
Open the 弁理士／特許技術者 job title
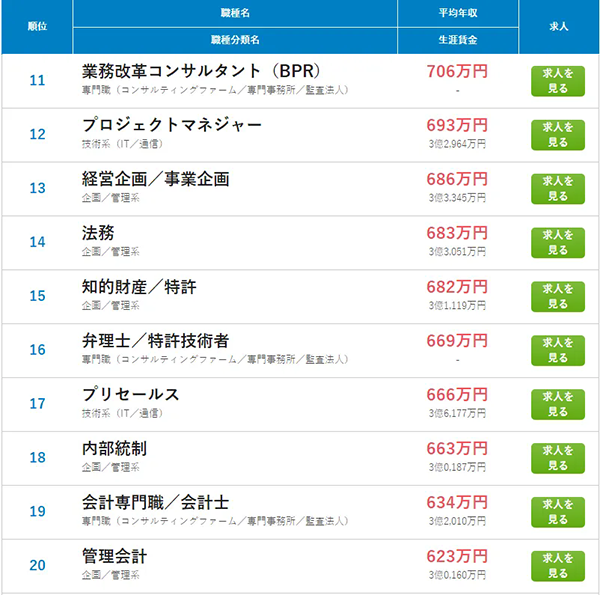155,341
